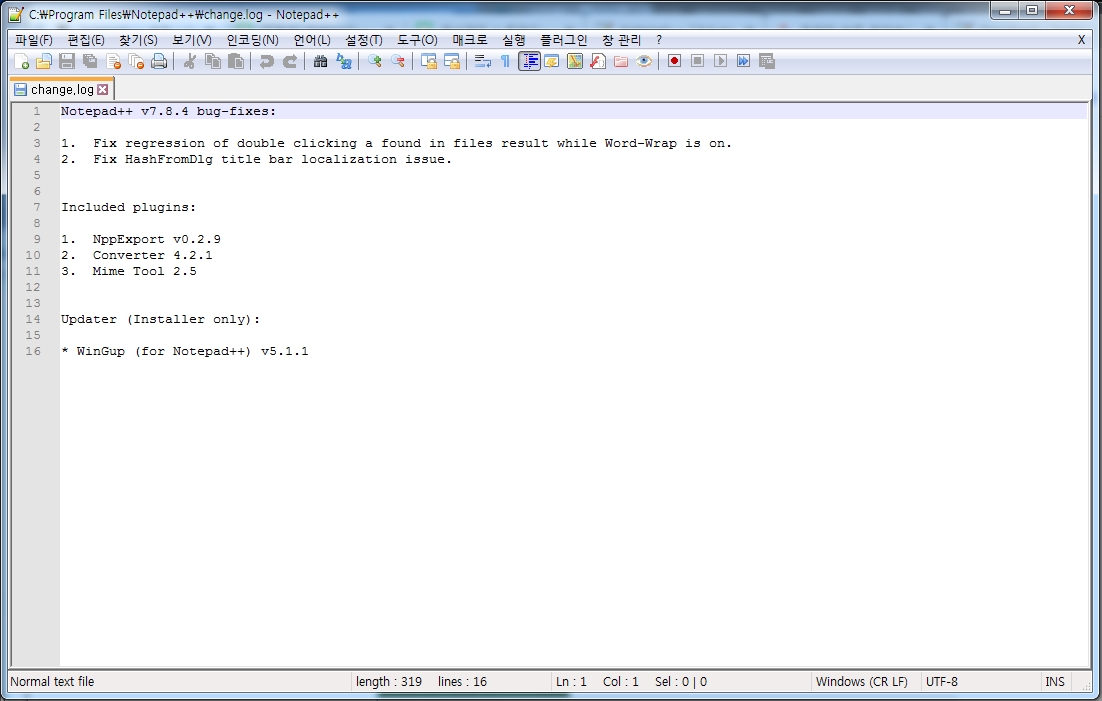Click 'Windows (CR LF)' line ending field
This screenshot has height=701, width=1102.
pyautogui.click(x=862, y=681)
